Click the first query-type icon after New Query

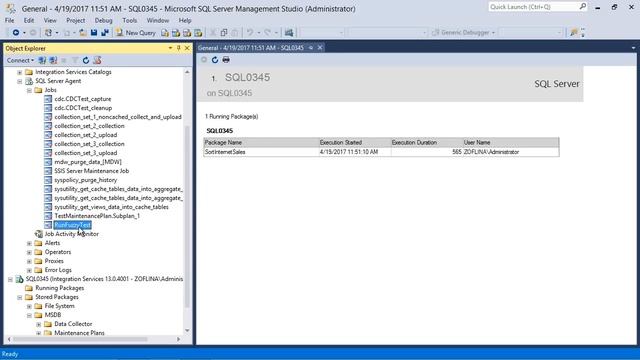[x=165, y=33]
